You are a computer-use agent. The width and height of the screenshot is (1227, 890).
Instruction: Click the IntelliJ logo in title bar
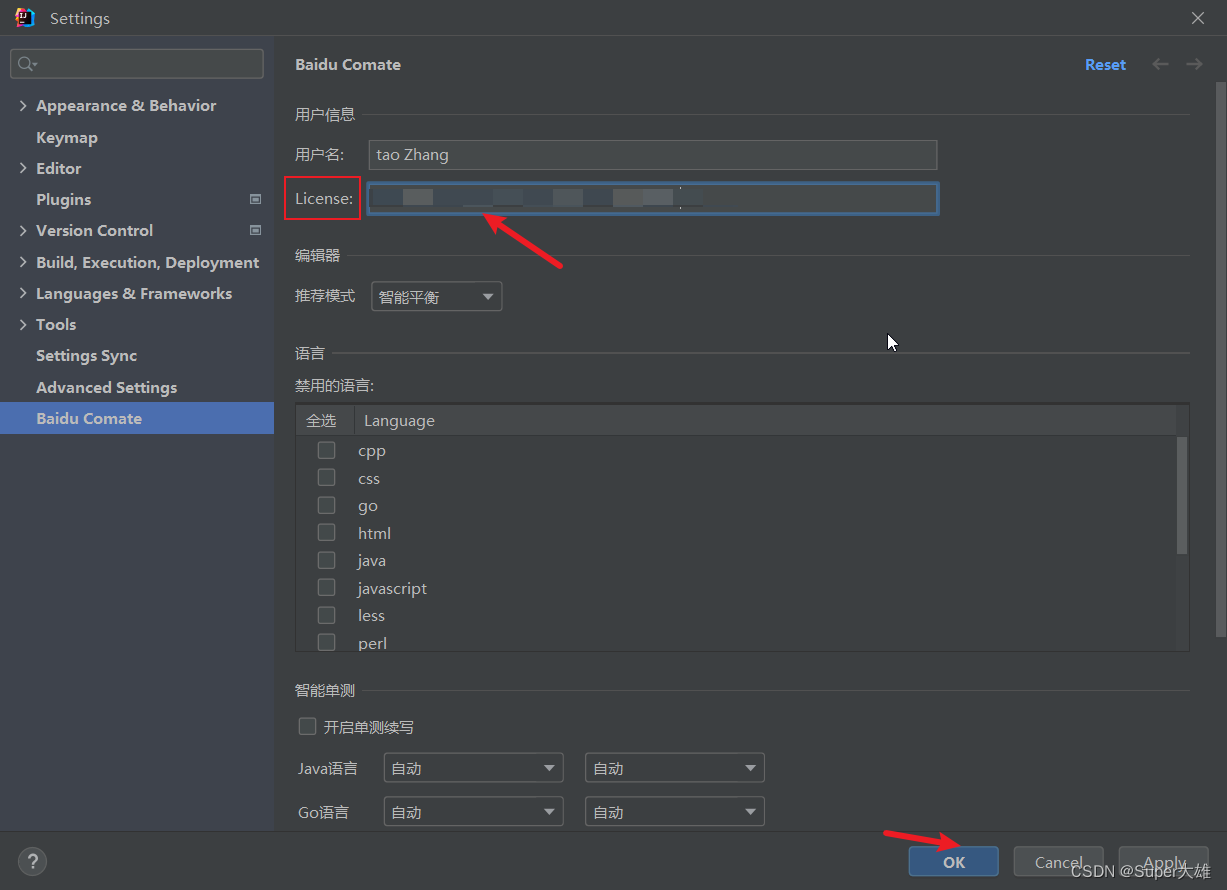(x=25, y=18)
